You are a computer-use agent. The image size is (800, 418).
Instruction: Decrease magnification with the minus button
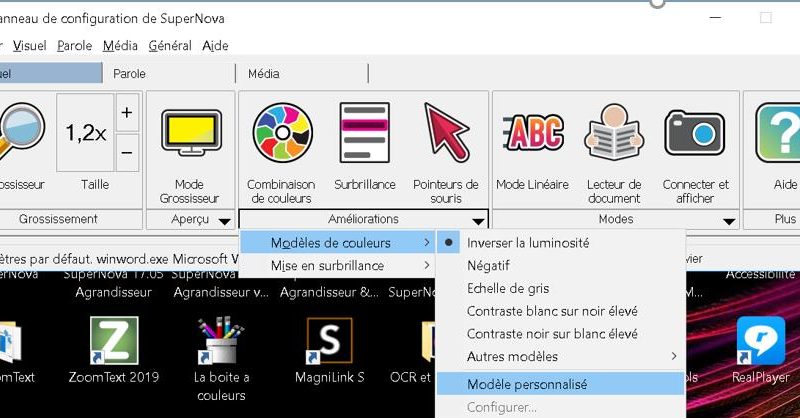coord(127,153)
